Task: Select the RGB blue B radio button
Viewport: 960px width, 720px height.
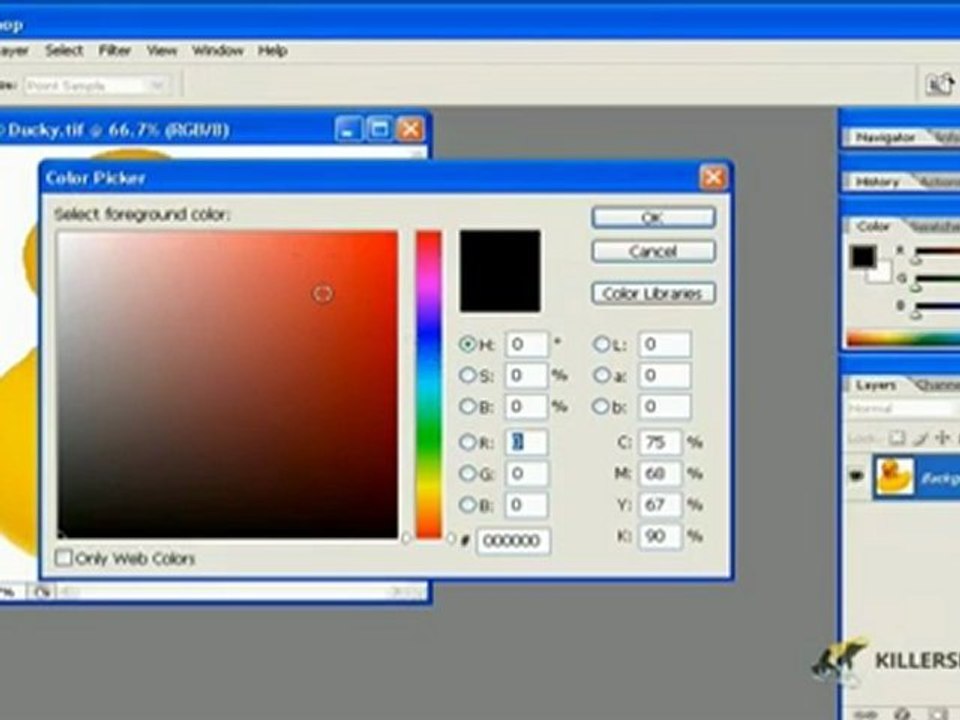Action: pos(468,504)
